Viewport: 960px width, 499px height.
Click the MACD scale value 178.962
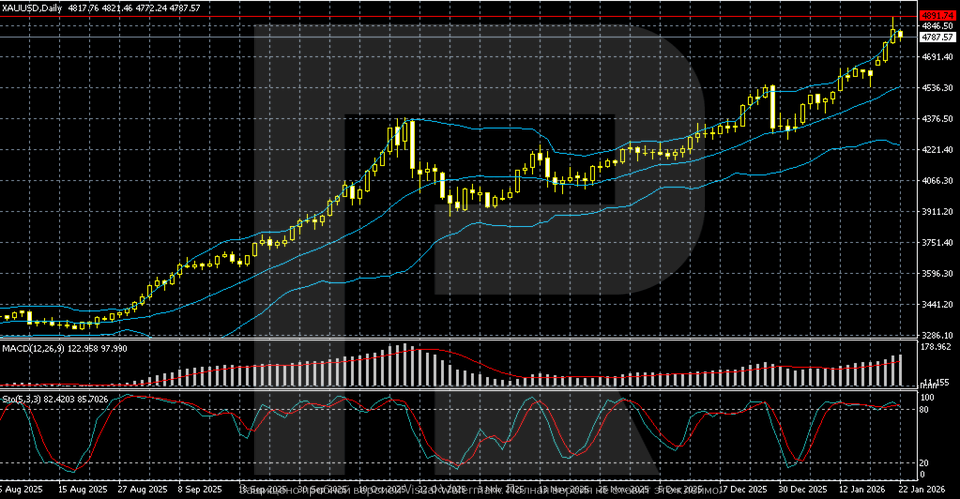click(x=937, y=347)
